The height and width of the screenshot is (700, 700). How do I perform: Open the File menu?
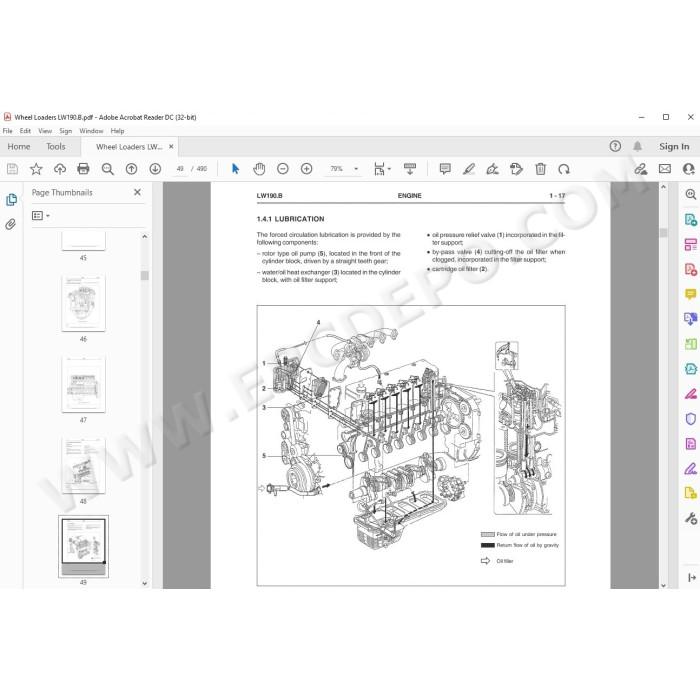click(8, 131)
